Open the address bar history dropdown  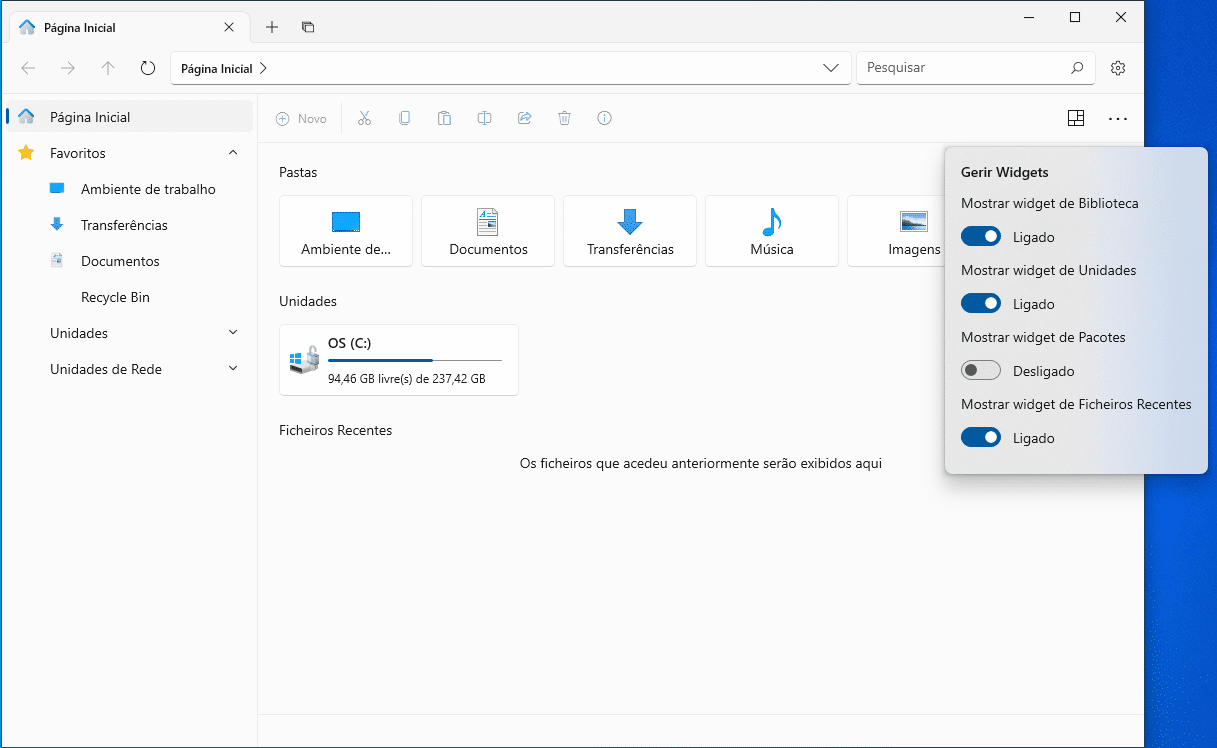pyautogui.click(x=830, y=68)
